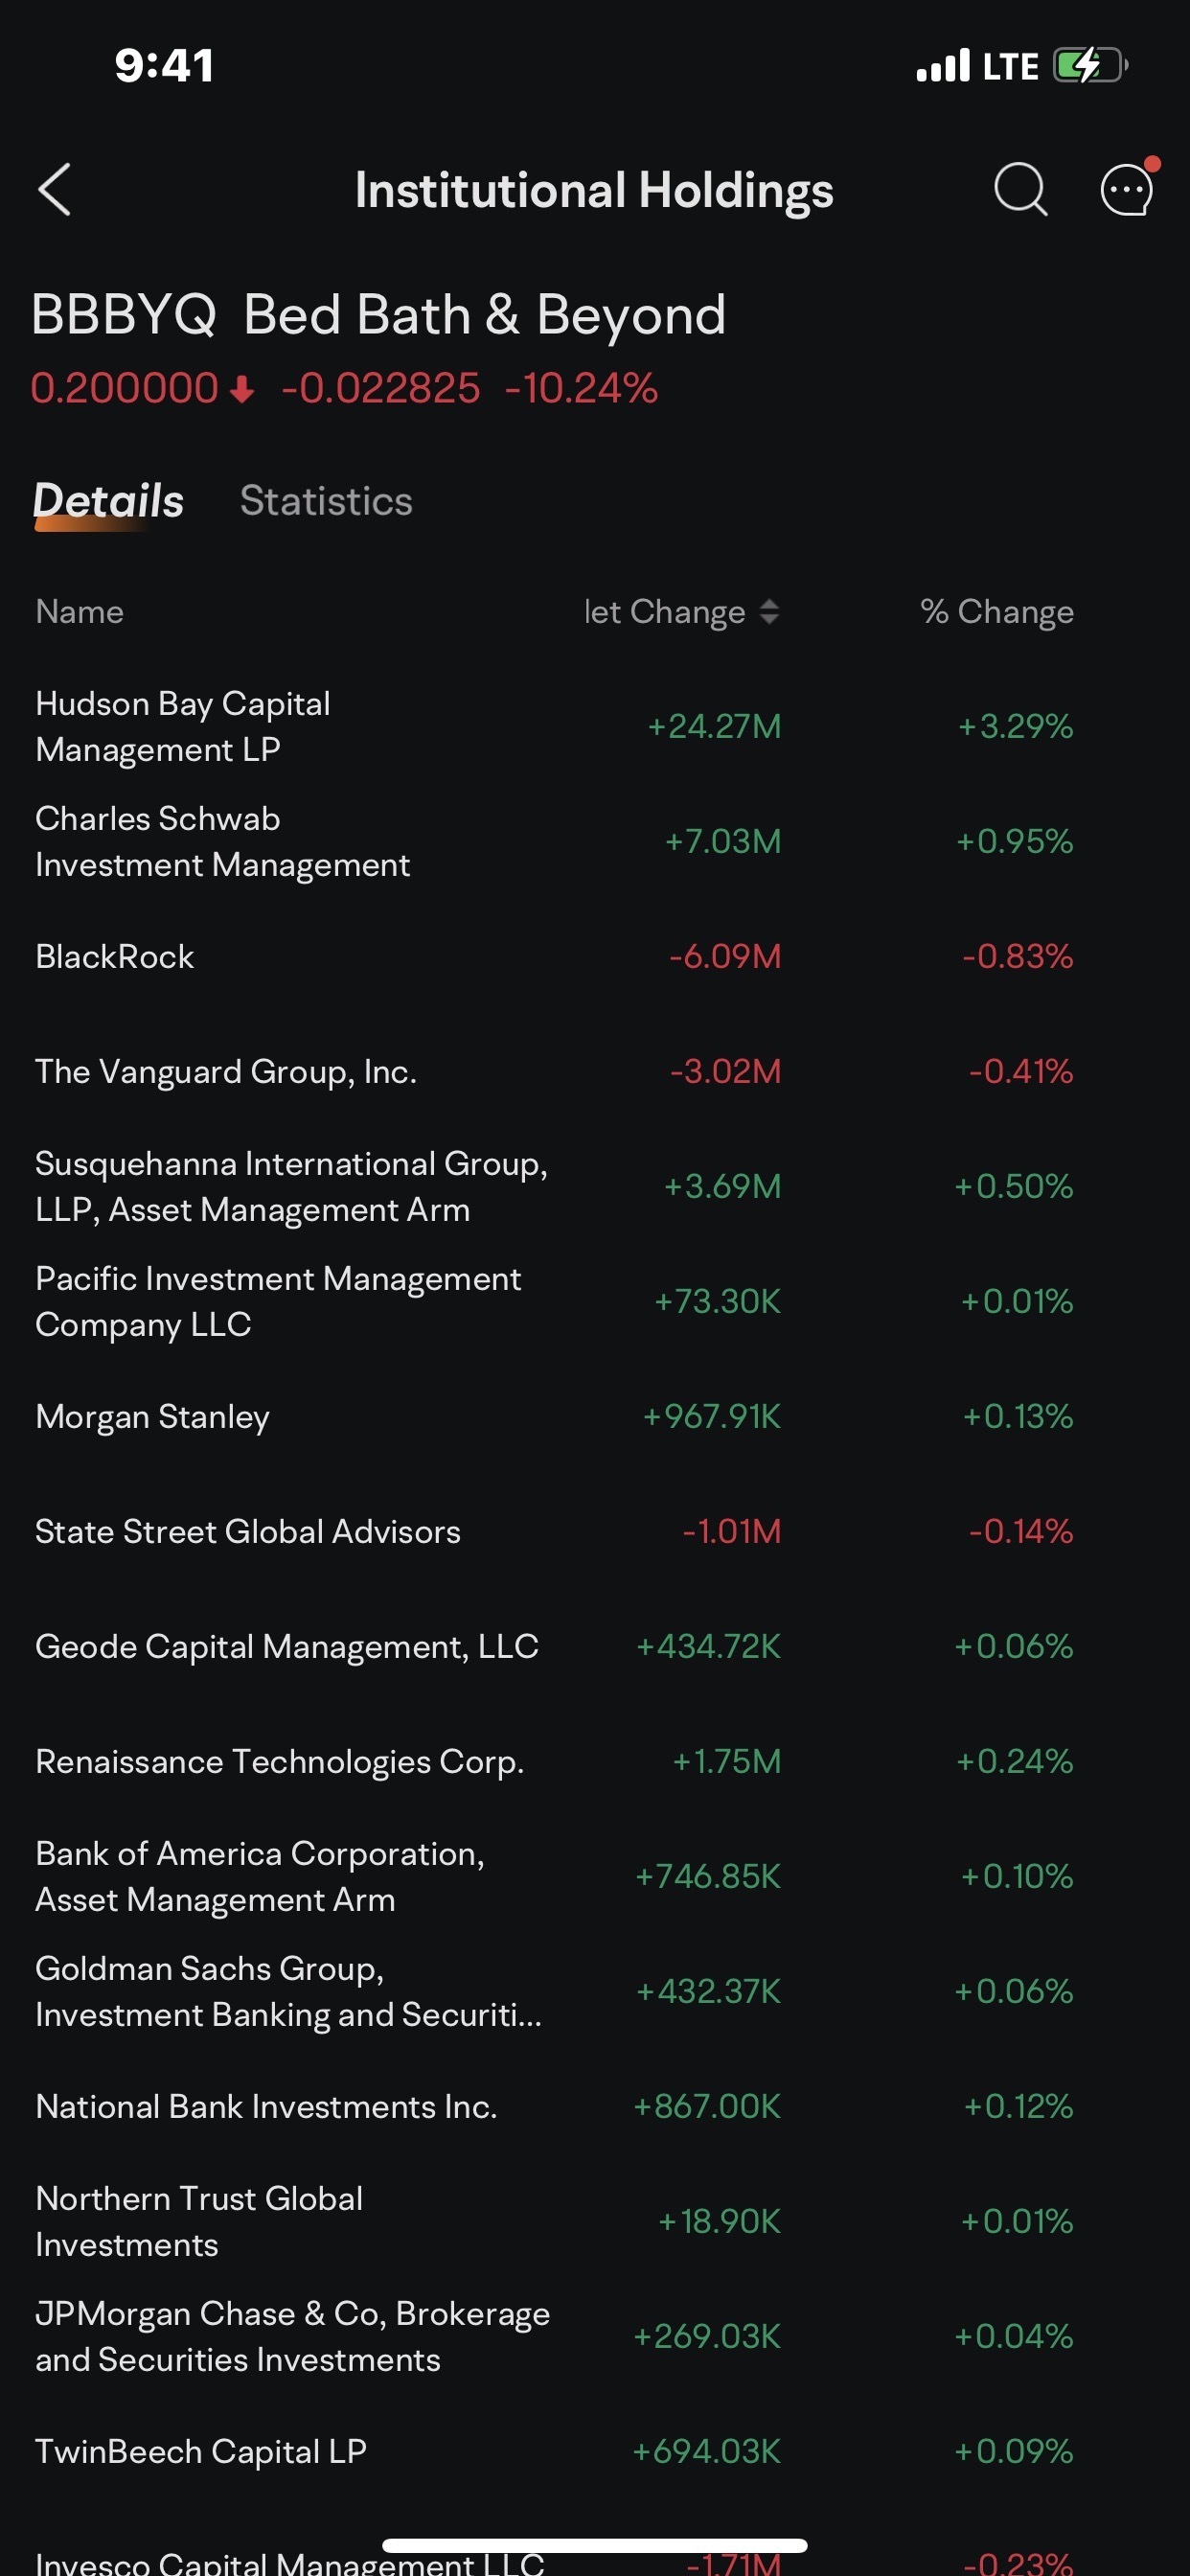The height and width of the screenshot is (2576, 1190).
Task: Expand the truncated Goldman Sachs Group row
Action: click(400, 1990)
